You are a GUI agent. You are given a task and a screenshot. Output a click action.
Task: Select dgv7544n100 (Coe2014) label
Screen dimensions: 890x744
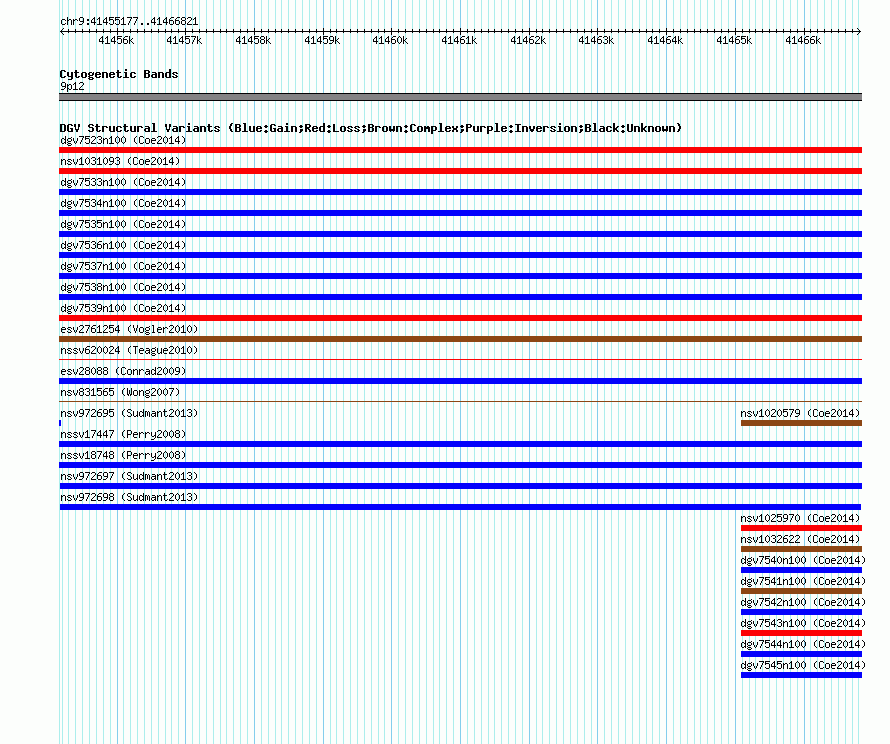tap(803, 644)
